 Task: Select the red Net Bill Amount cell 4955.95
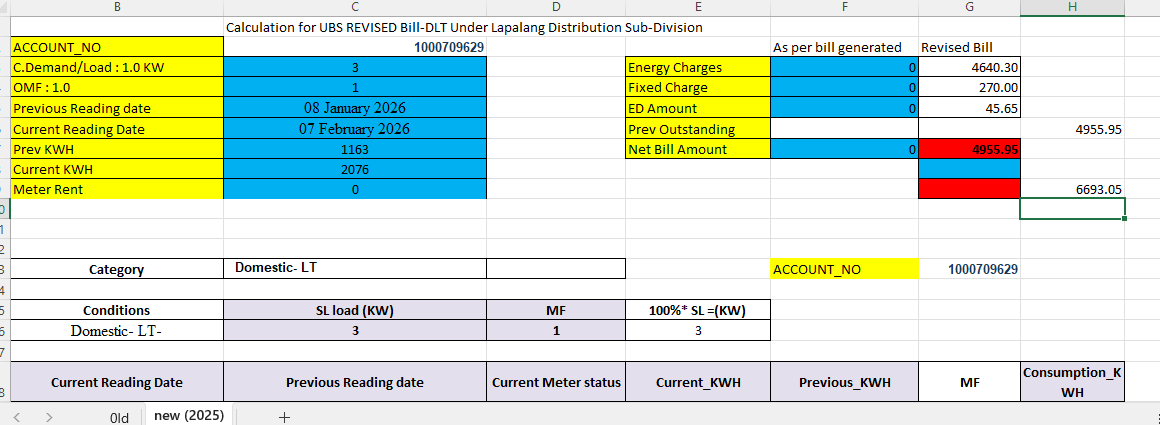click(x=969, y=149)
